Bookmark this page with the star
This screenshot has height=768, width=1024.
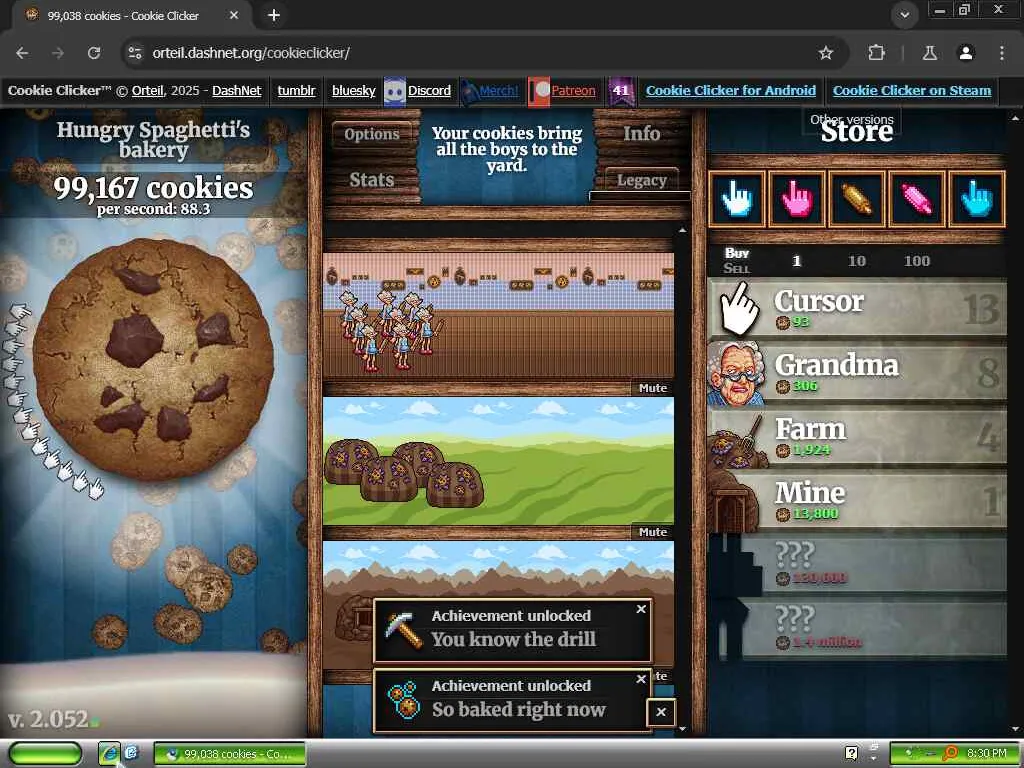click(826, 53)
